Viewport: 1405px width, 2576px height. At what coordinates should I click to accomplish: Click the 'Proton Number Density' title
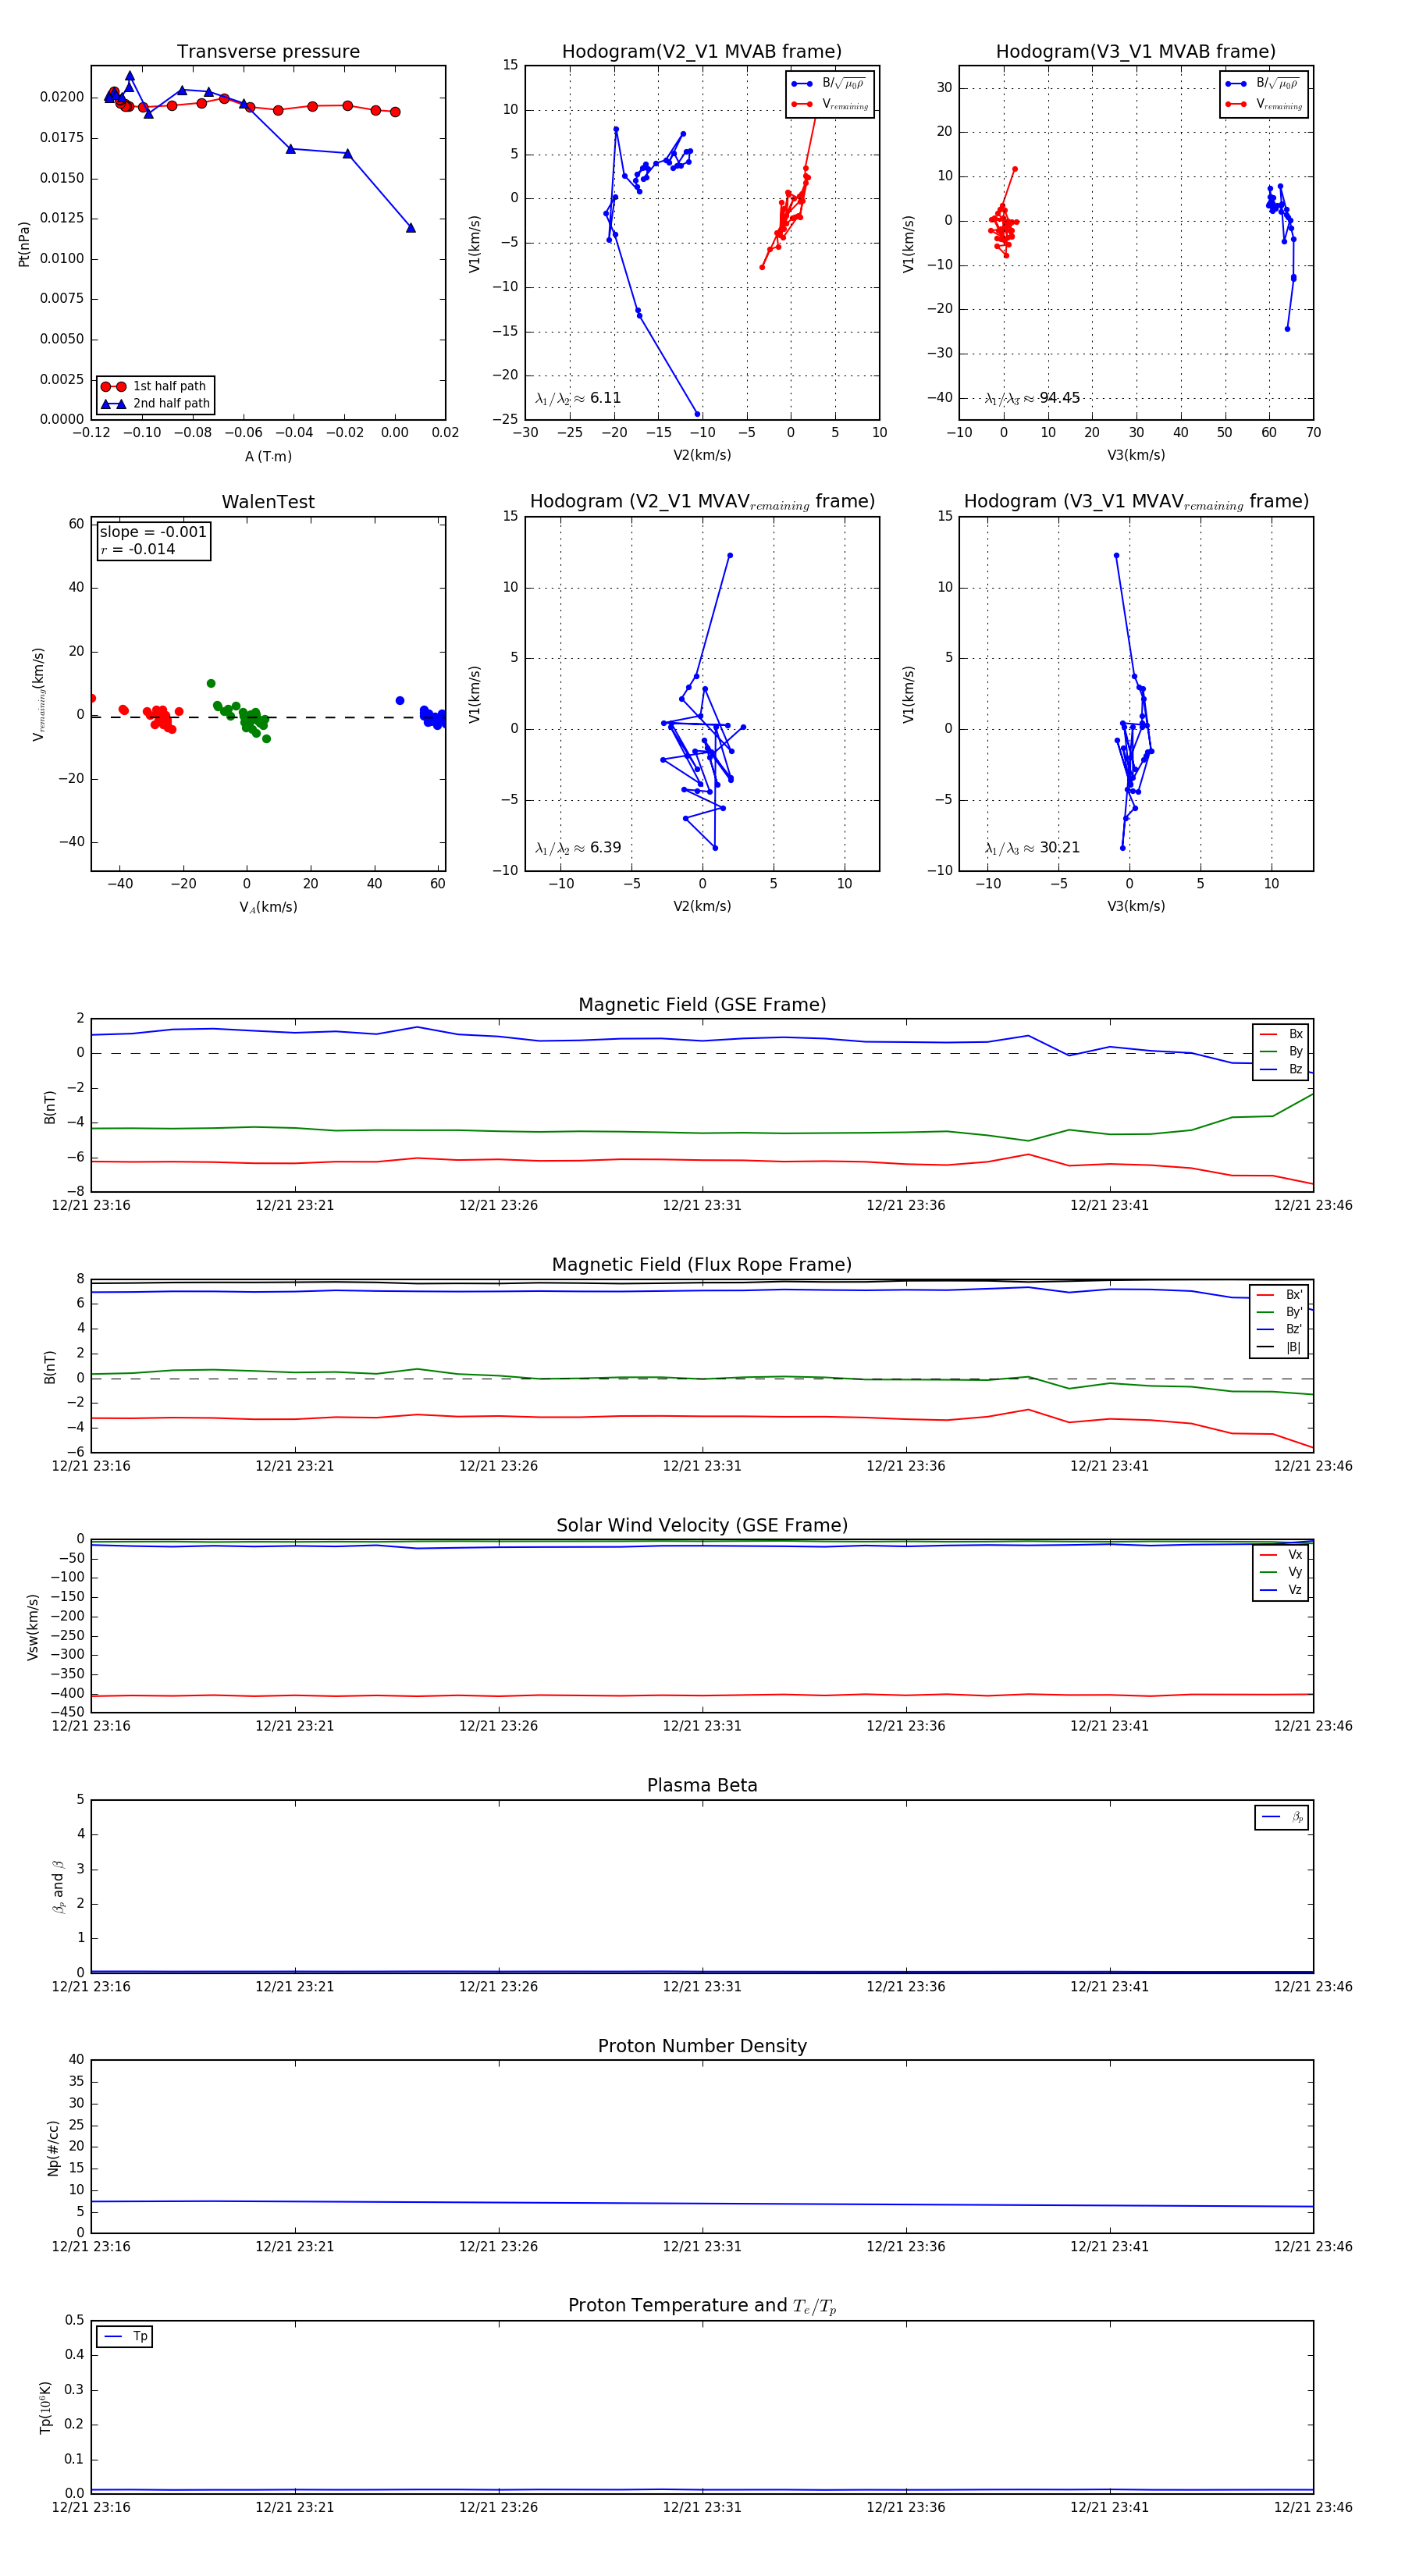click(702, 2046)
